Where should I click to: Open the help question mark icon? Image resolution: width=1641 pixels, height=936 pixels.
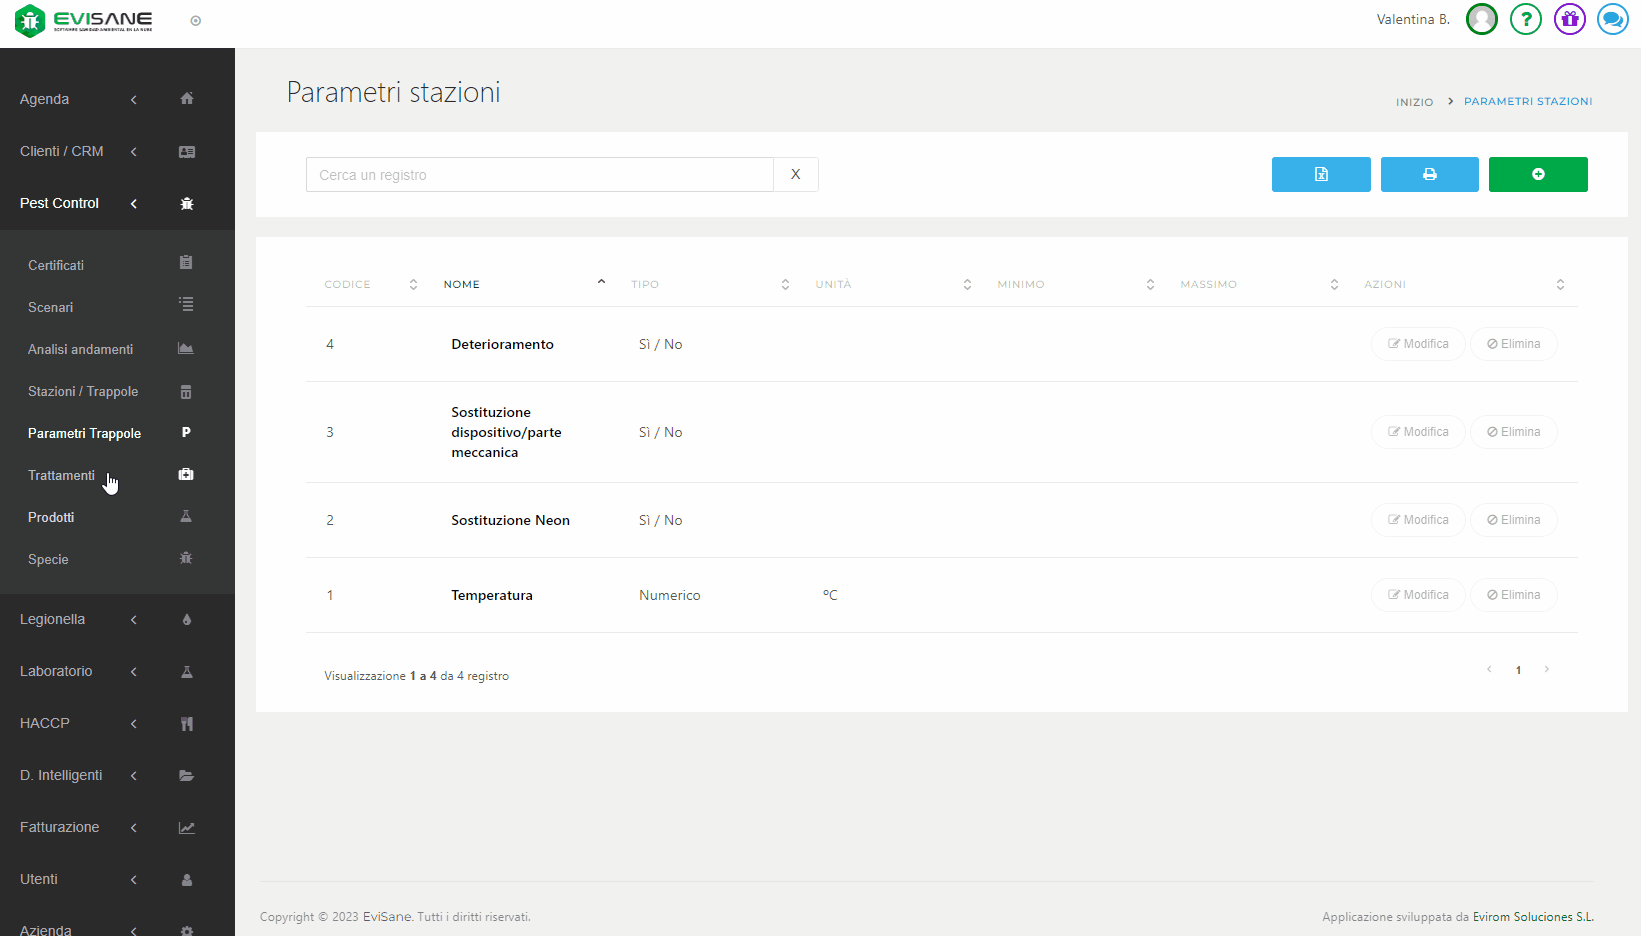tap(1525, 19)
